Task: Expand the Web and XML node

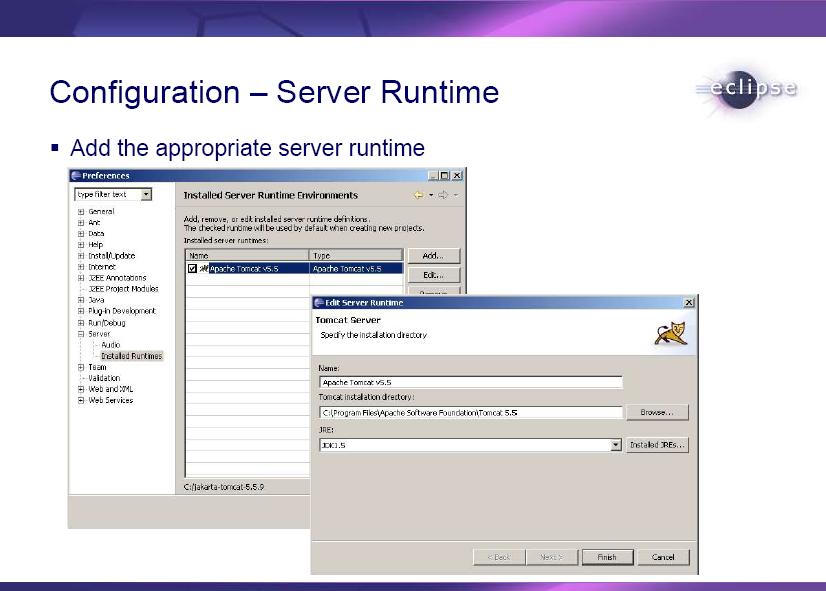Action: click(x=81, y=389)
